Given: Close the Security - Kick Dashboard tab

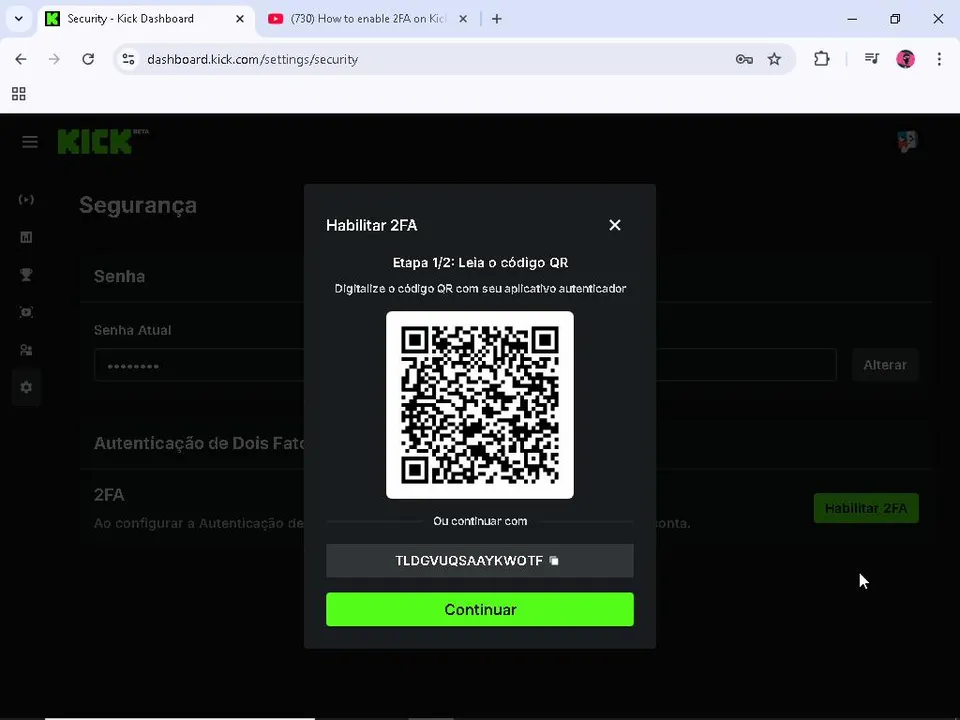Looking at the screenshot, I should click(x=240, y=19).
